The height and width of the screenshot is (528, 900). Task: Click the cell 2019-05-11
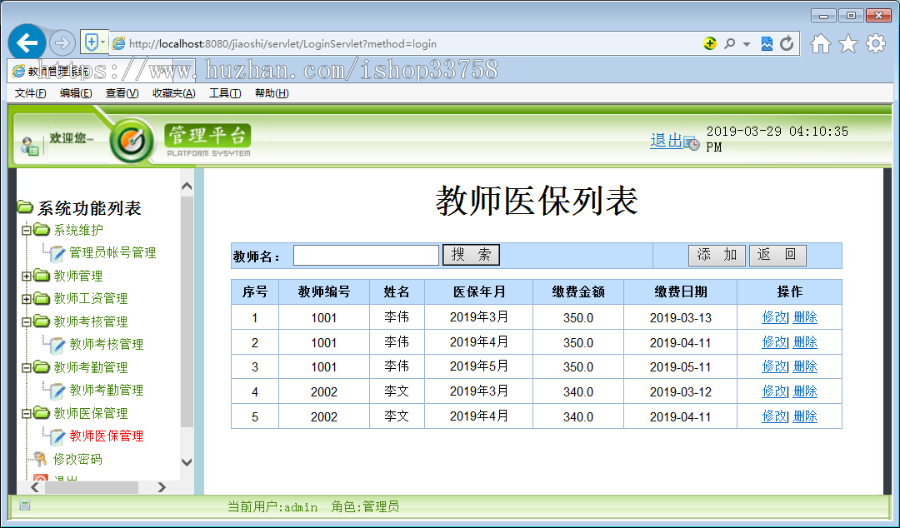[x=681, y=367]
